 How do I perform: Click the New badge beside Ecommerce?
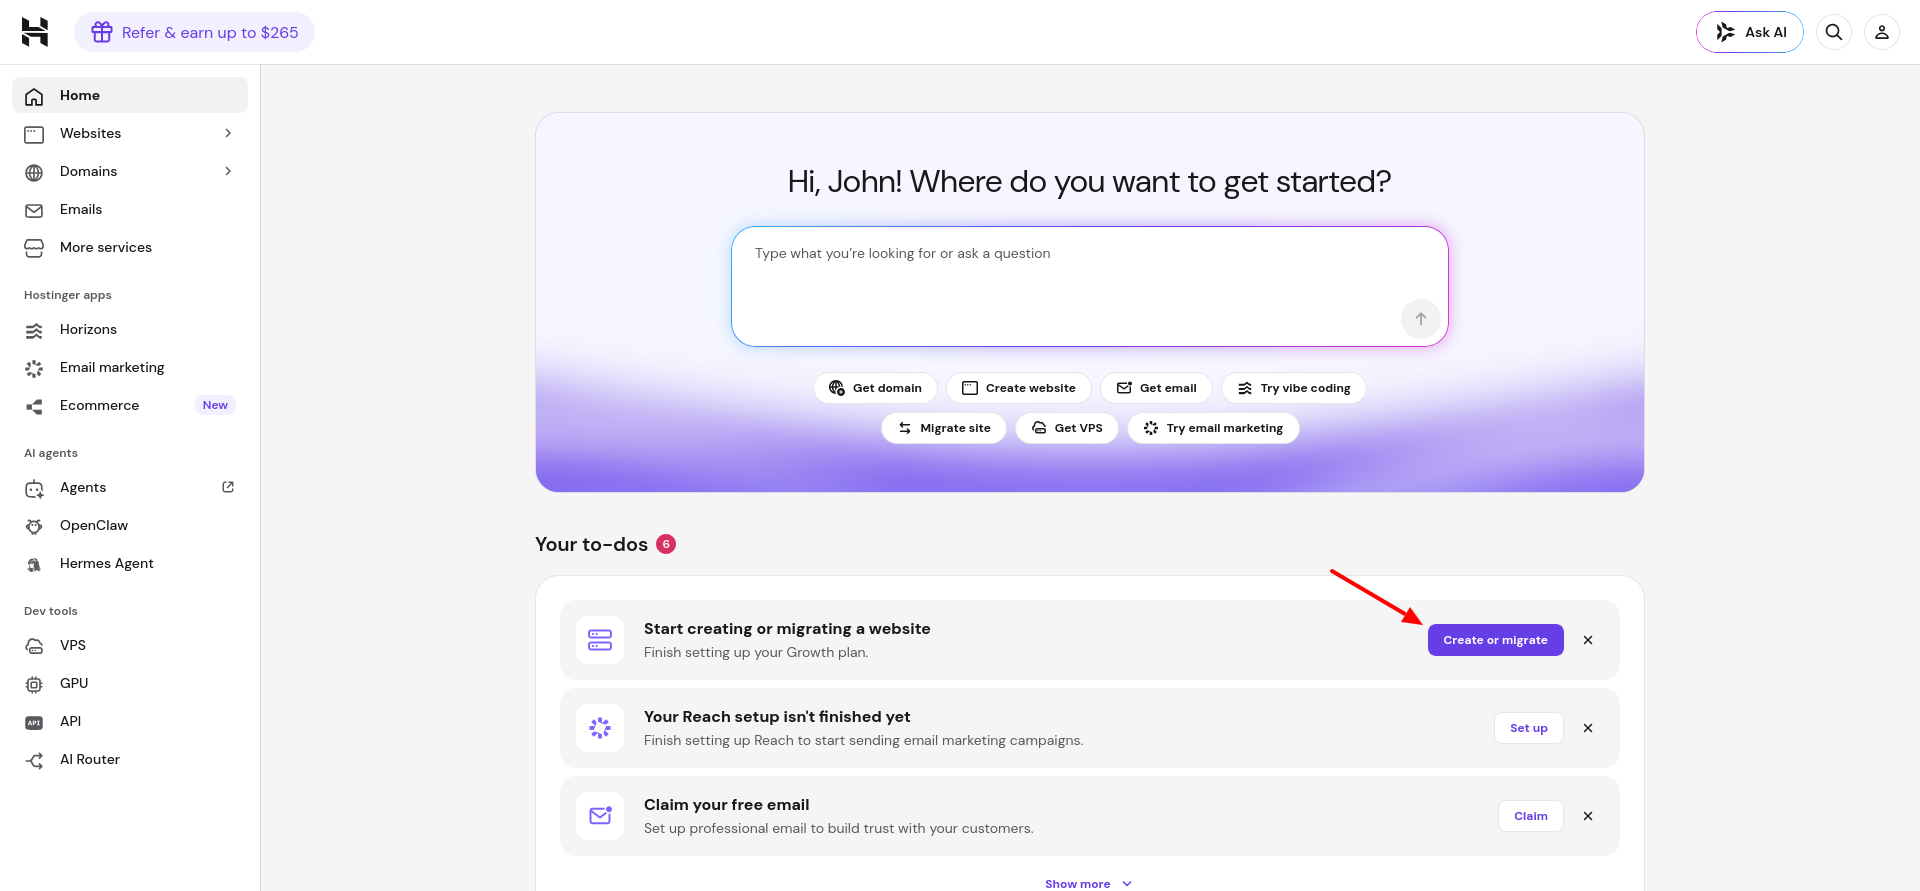(215, 405)
